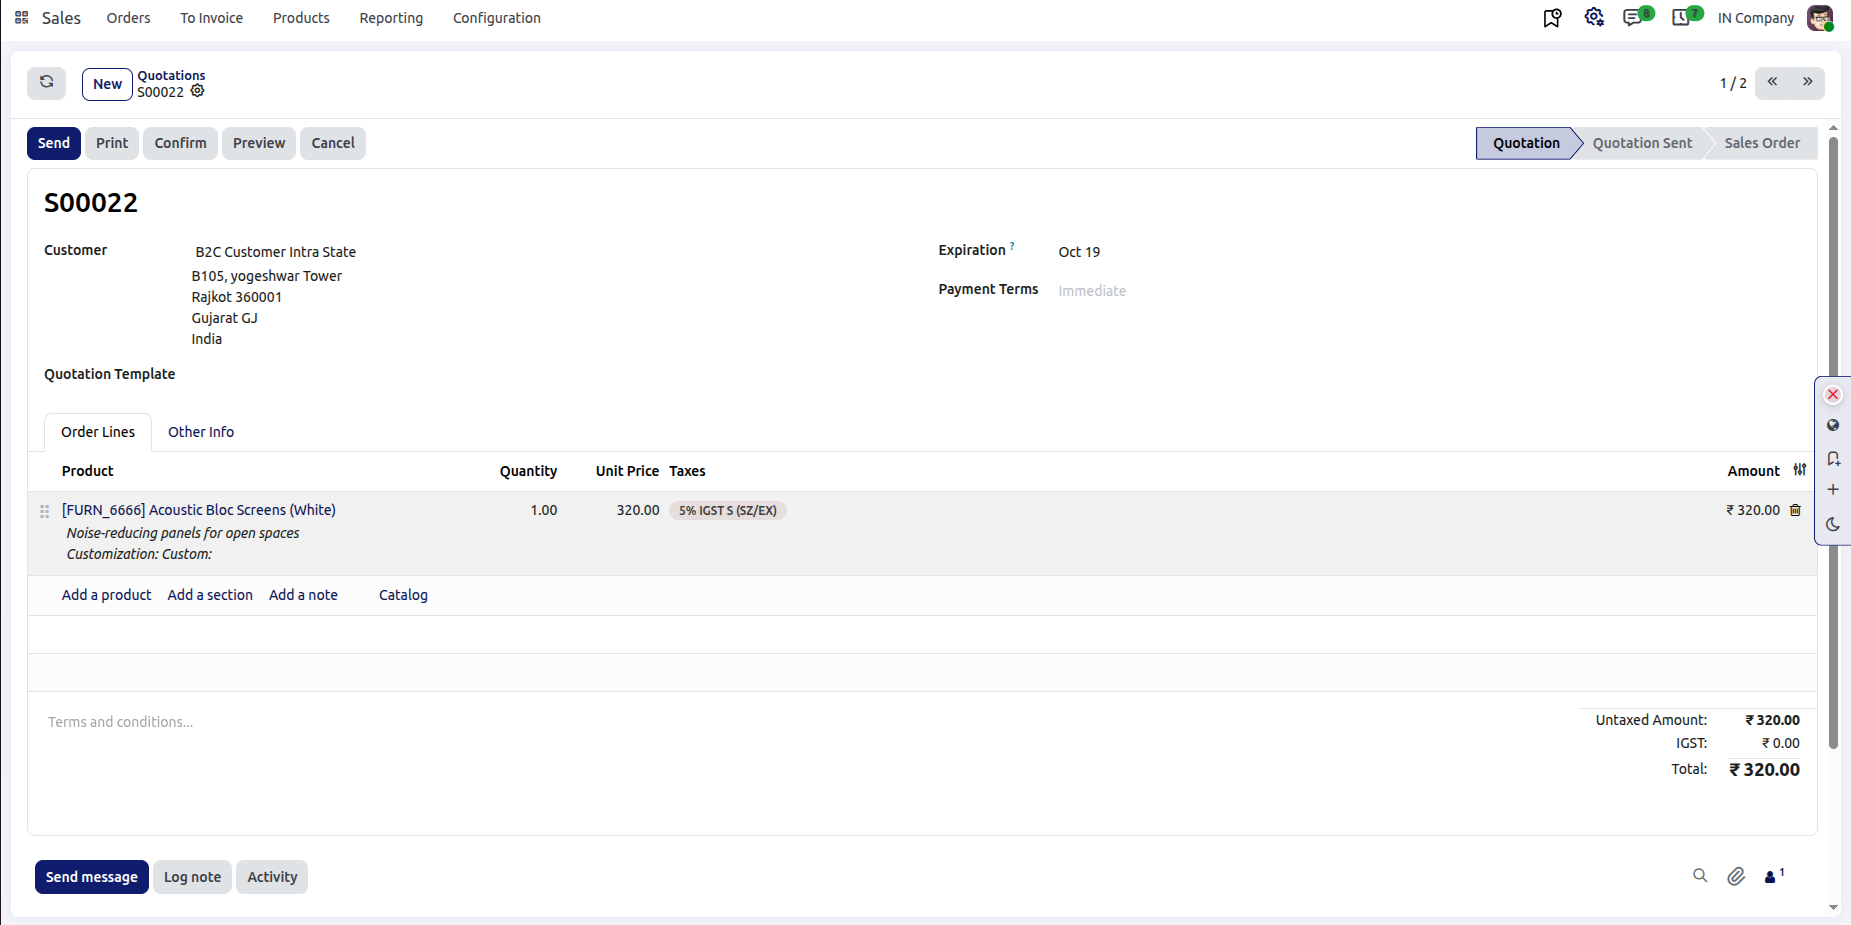The height and width of the screenshot is (925, 1851).
Task: Click the Confirm button
Action: tap(180, 143)
